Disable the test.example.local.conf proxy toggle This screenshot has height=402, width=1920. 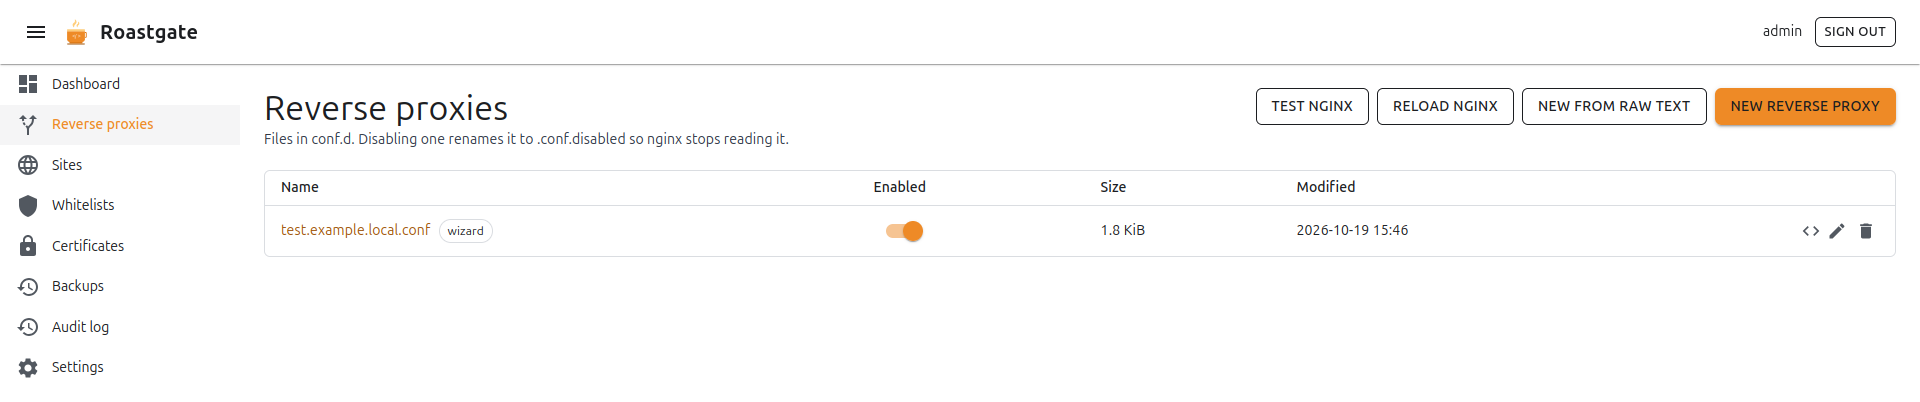904,231
